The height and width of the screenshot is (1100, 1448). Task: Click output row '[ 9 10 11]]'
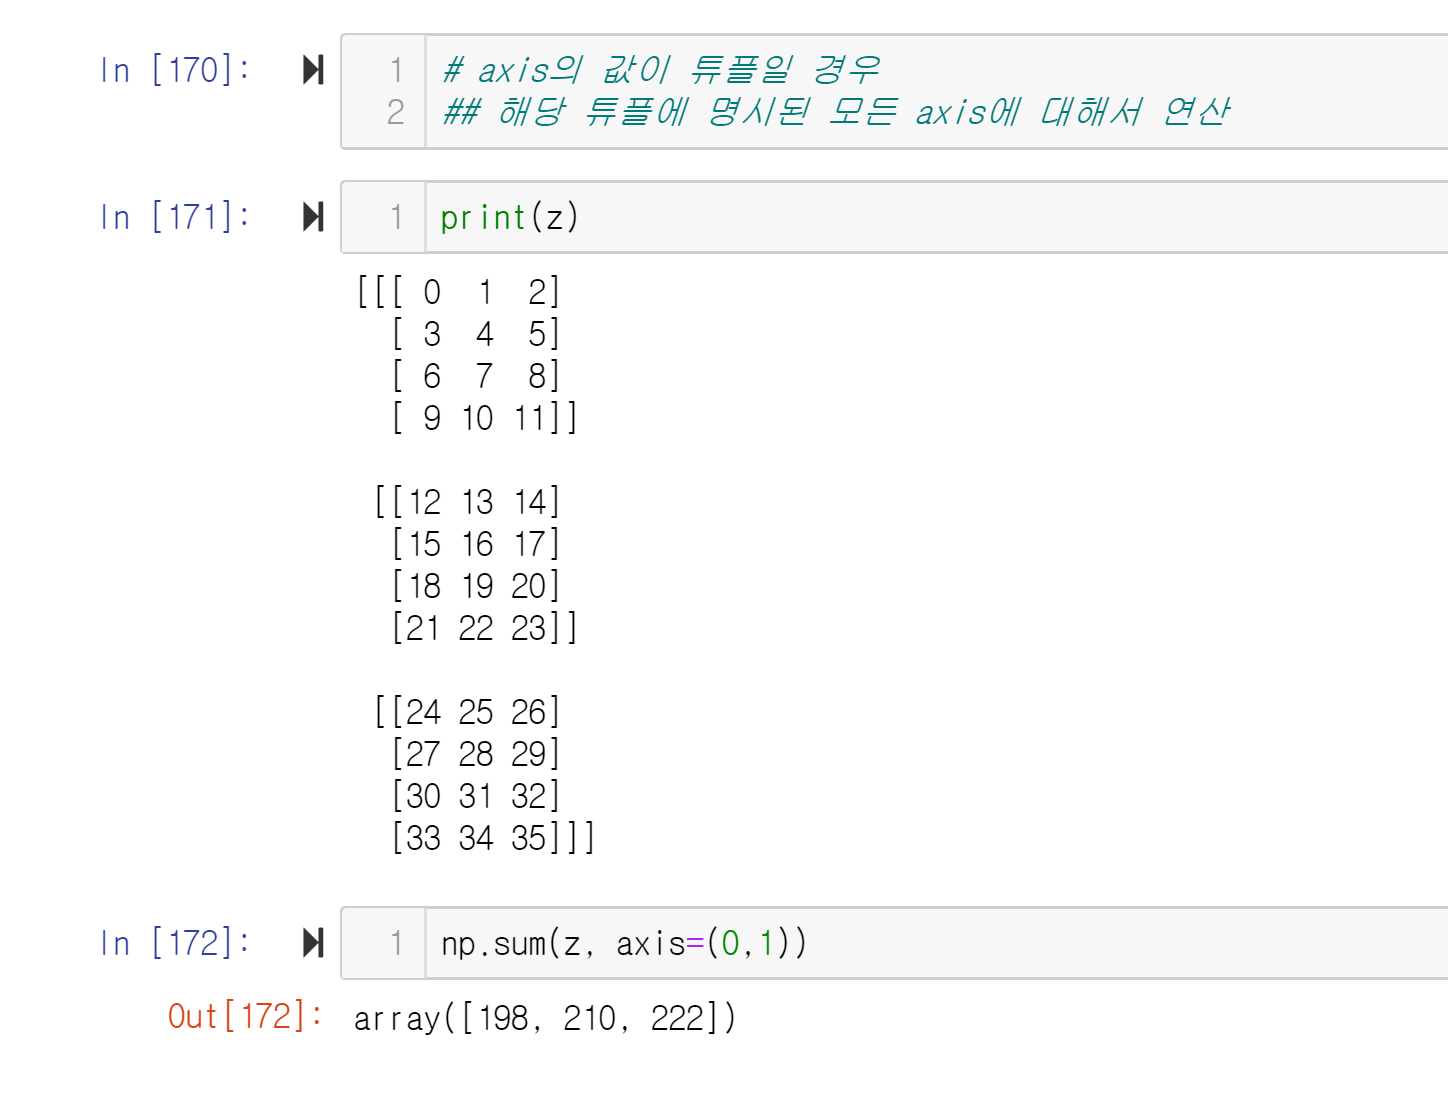[484, 418]
